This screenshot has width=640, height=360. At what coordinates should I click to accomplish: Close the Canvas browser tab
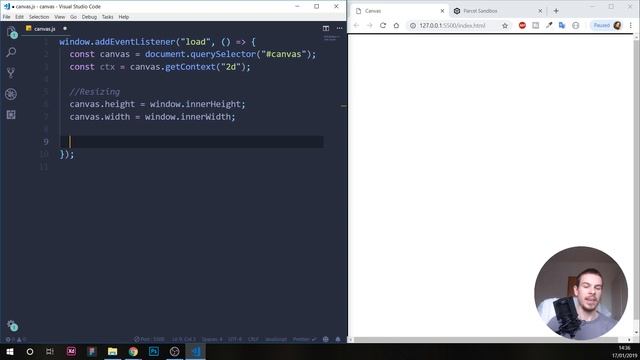tap(442, 11)
